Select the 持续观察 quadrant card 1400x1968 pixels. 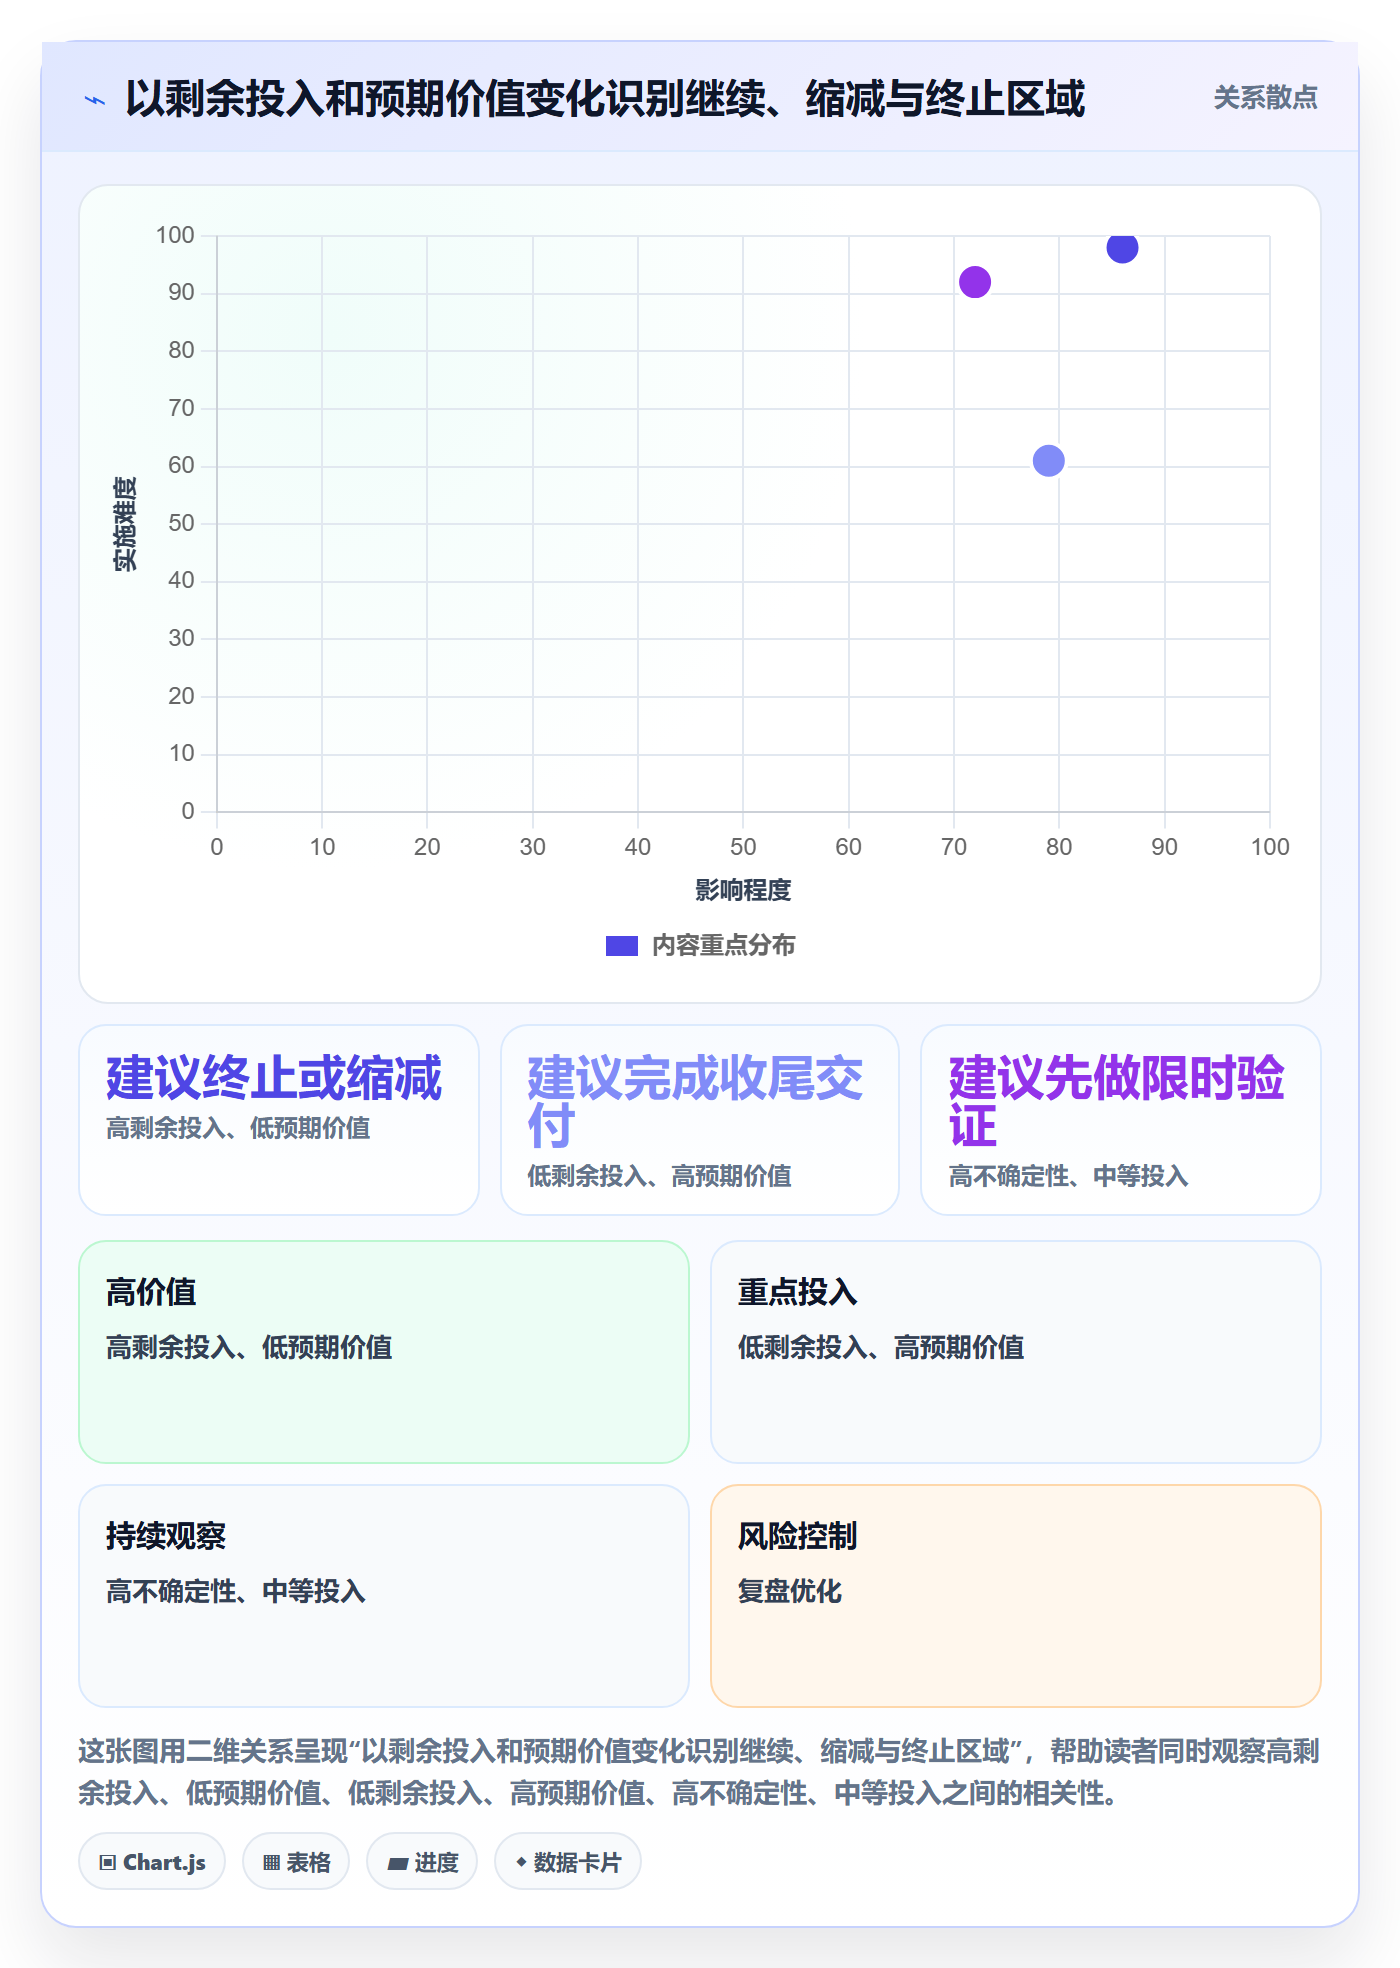[x=384, y=1596]
